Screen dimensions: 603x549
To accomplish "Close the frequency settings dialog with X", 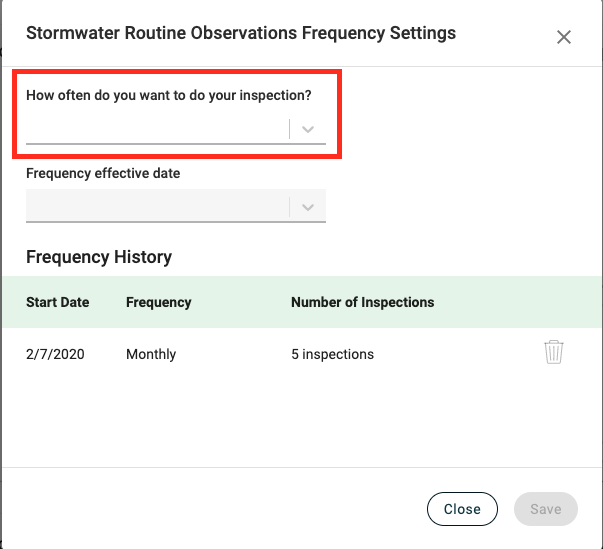I will click(x=564, y=37).
